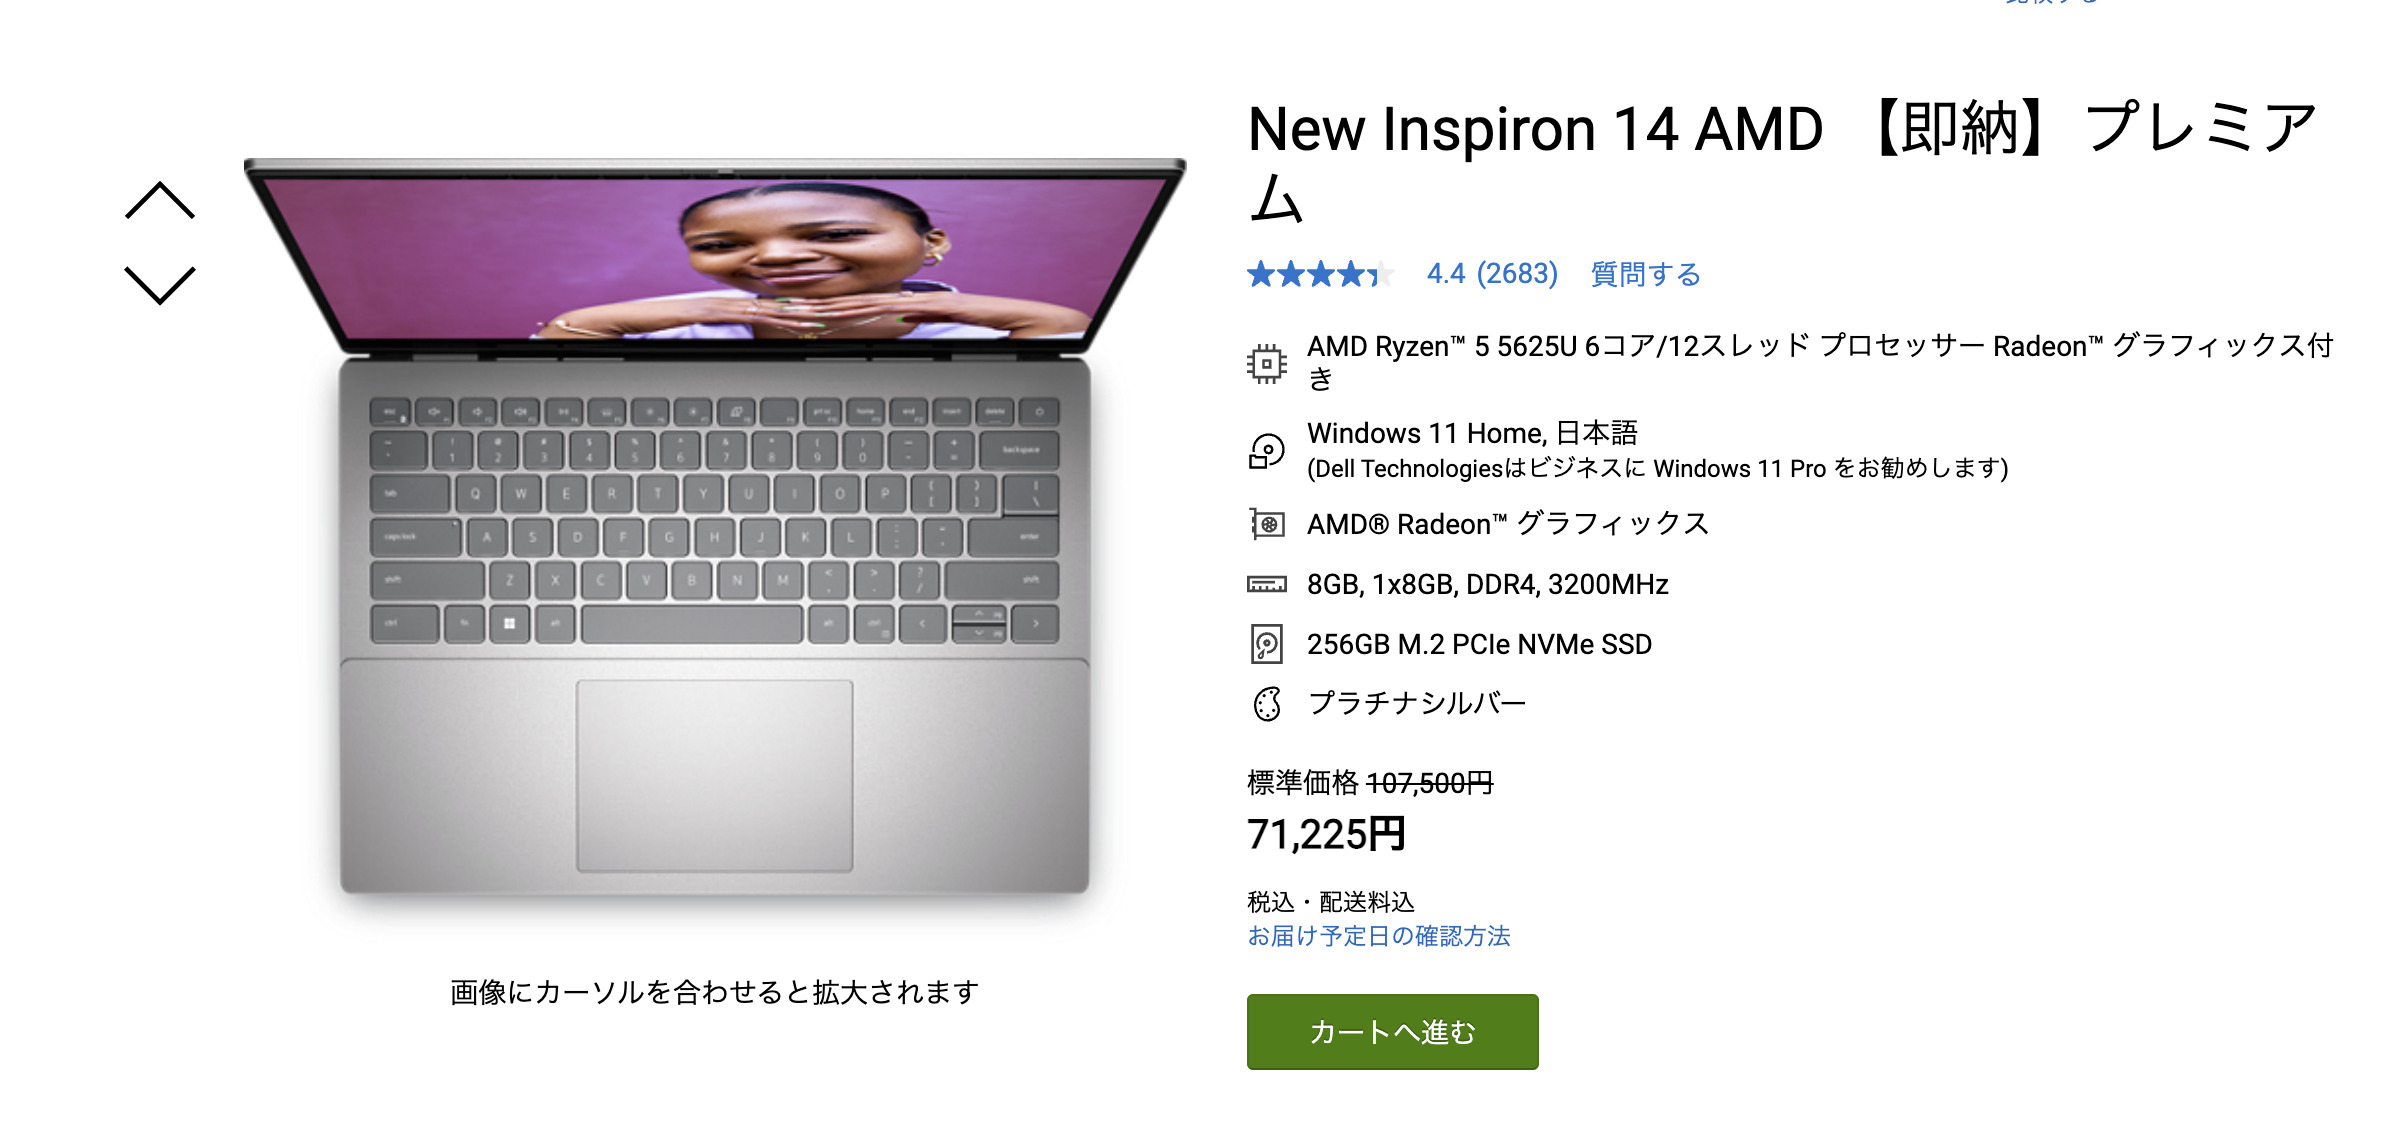2408x1128 pixels.
Task: Click the hard drive icon beside 256GB SSD
Action: 1267,644
